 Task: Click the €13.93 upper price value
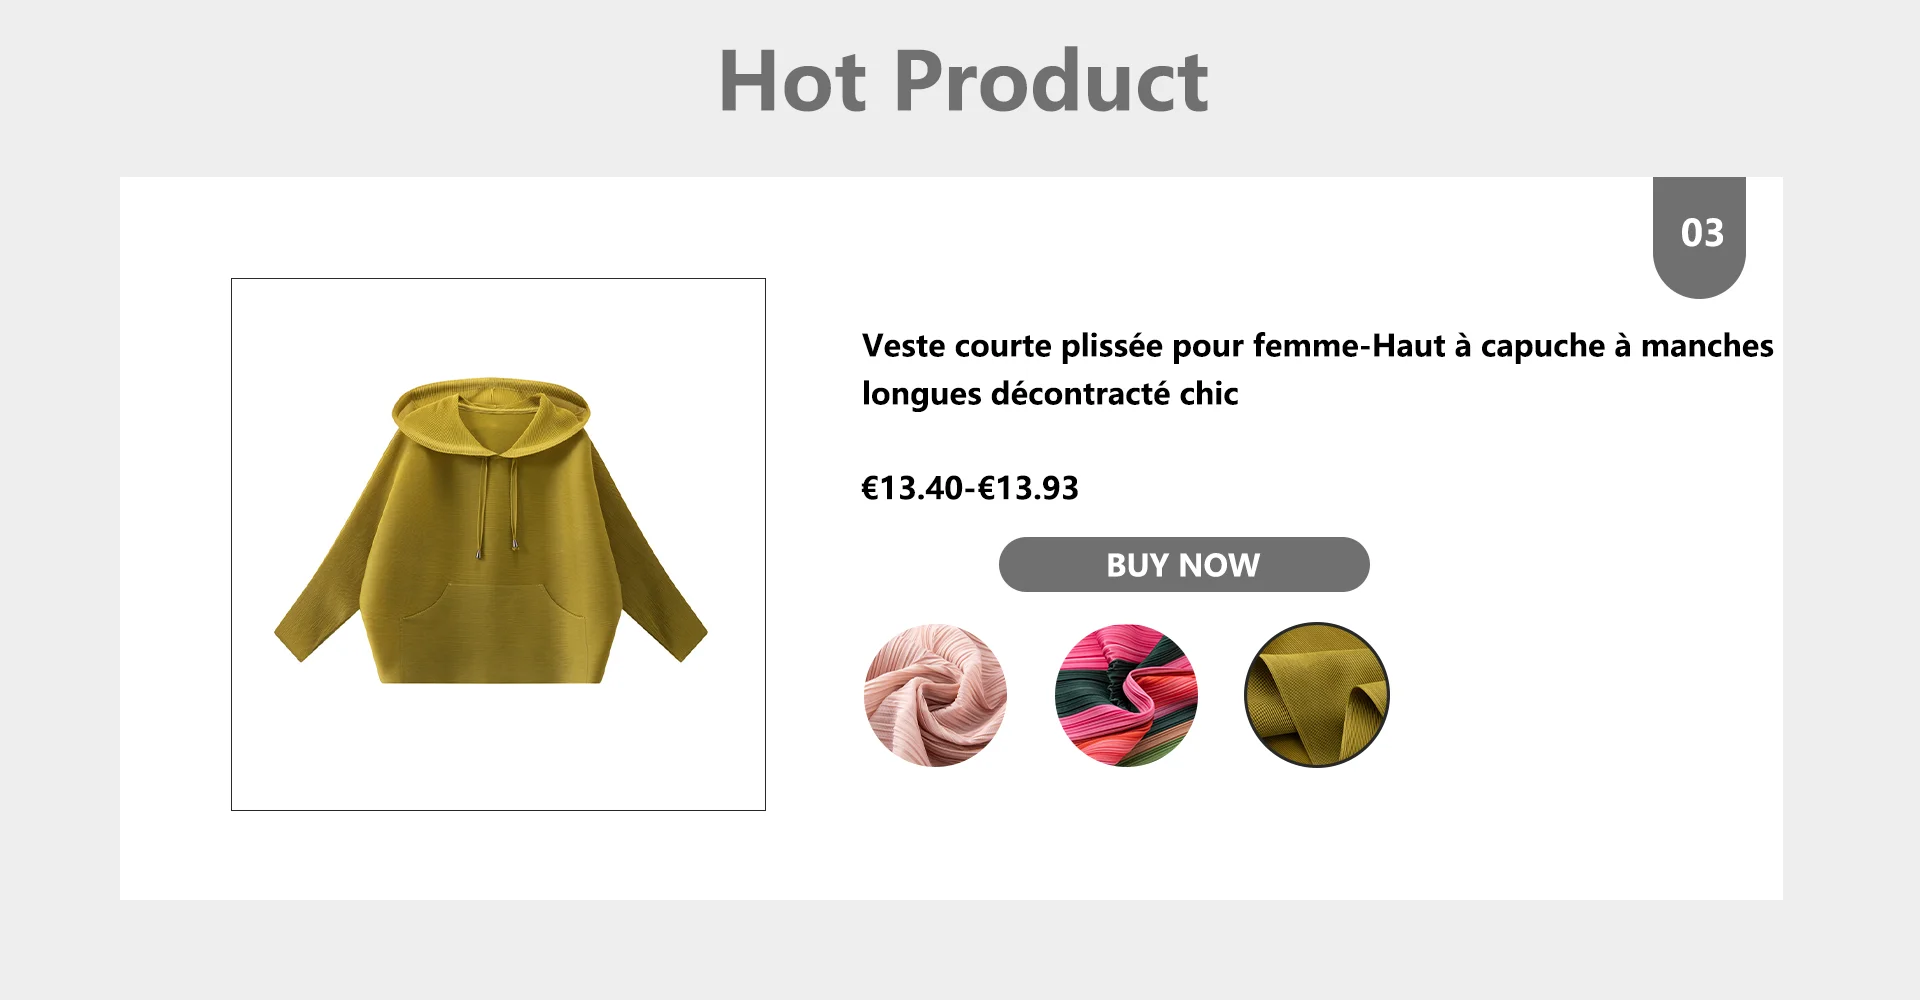pyautogui.click(x=1028, y=488)
